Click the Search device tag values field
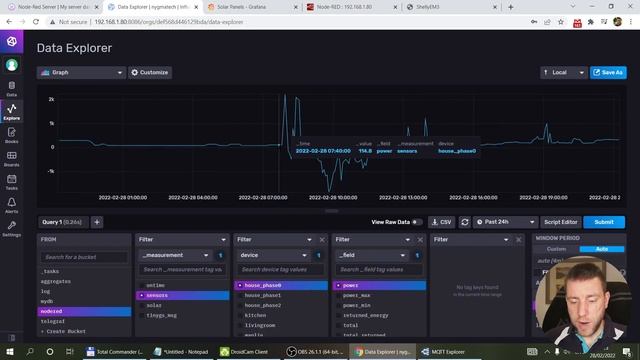 coord(281,269)
